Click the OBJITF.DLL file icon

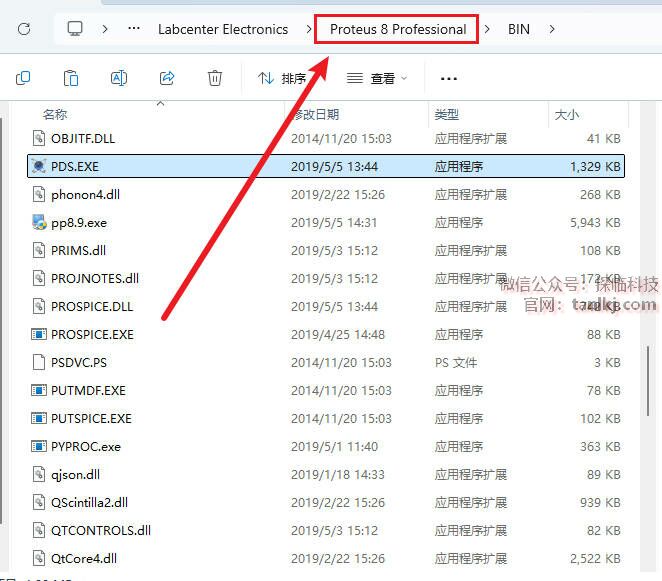(39, 138)
